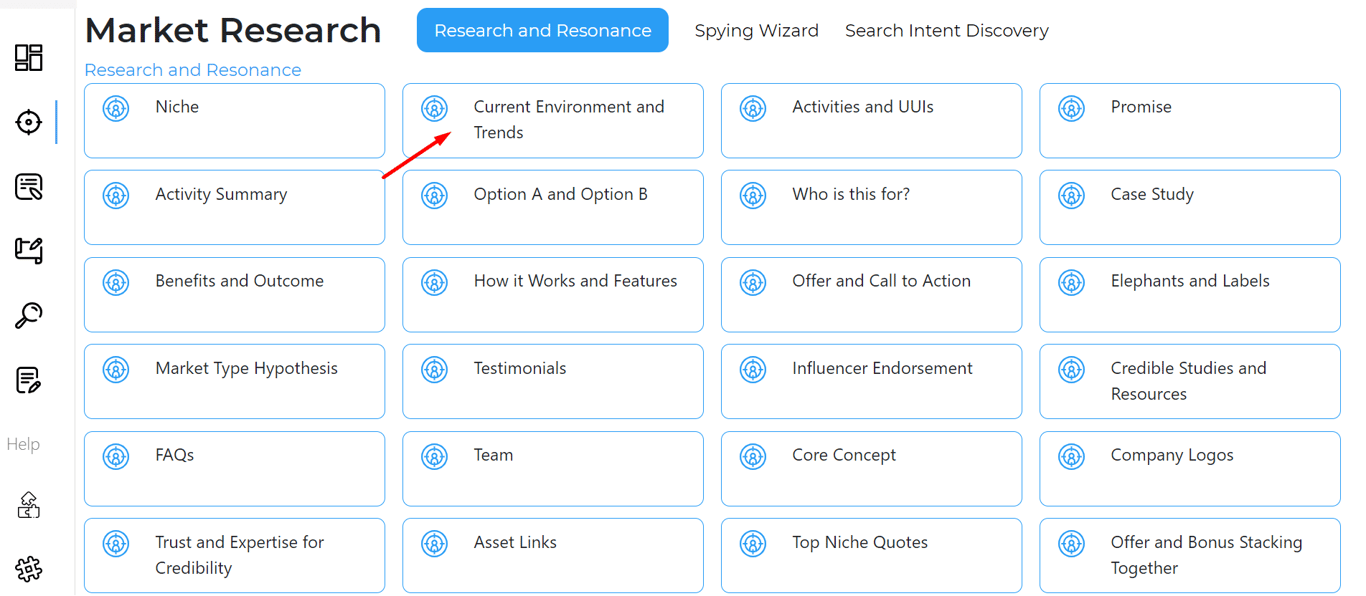This screenshot has width=1366, height=596.
Task: Click the Help label in sidebar
Action: coord(23,444)
